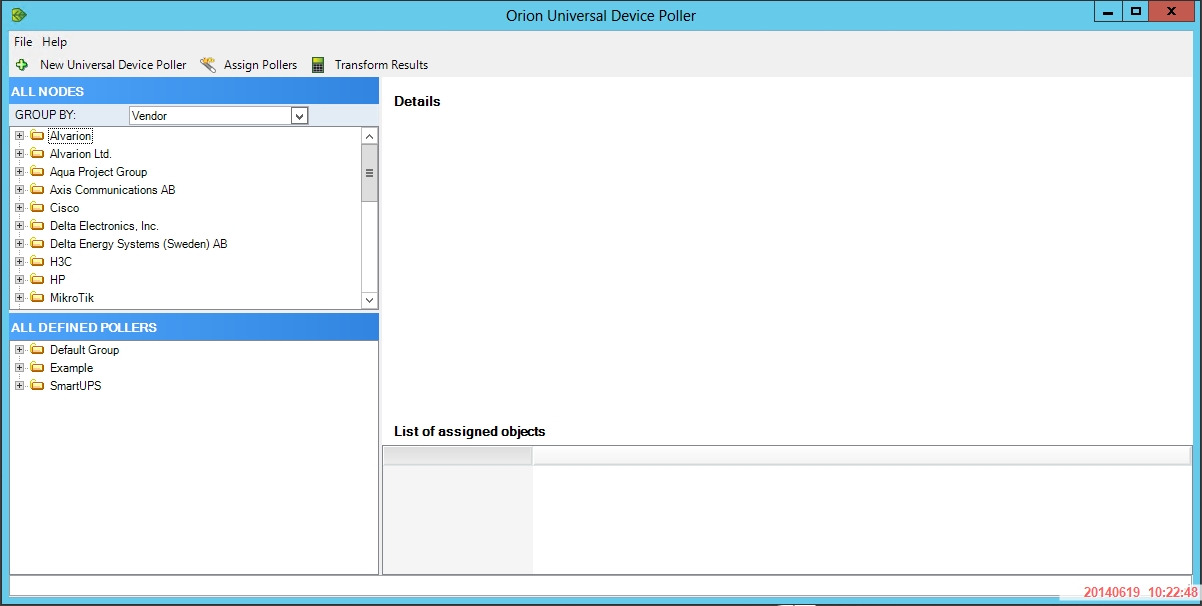Image resolution: width=1202 pixels, height=606 pixels.
Task: Click the MikroTik folder icon
Action: pyautogui.click(x=37, y=298)
